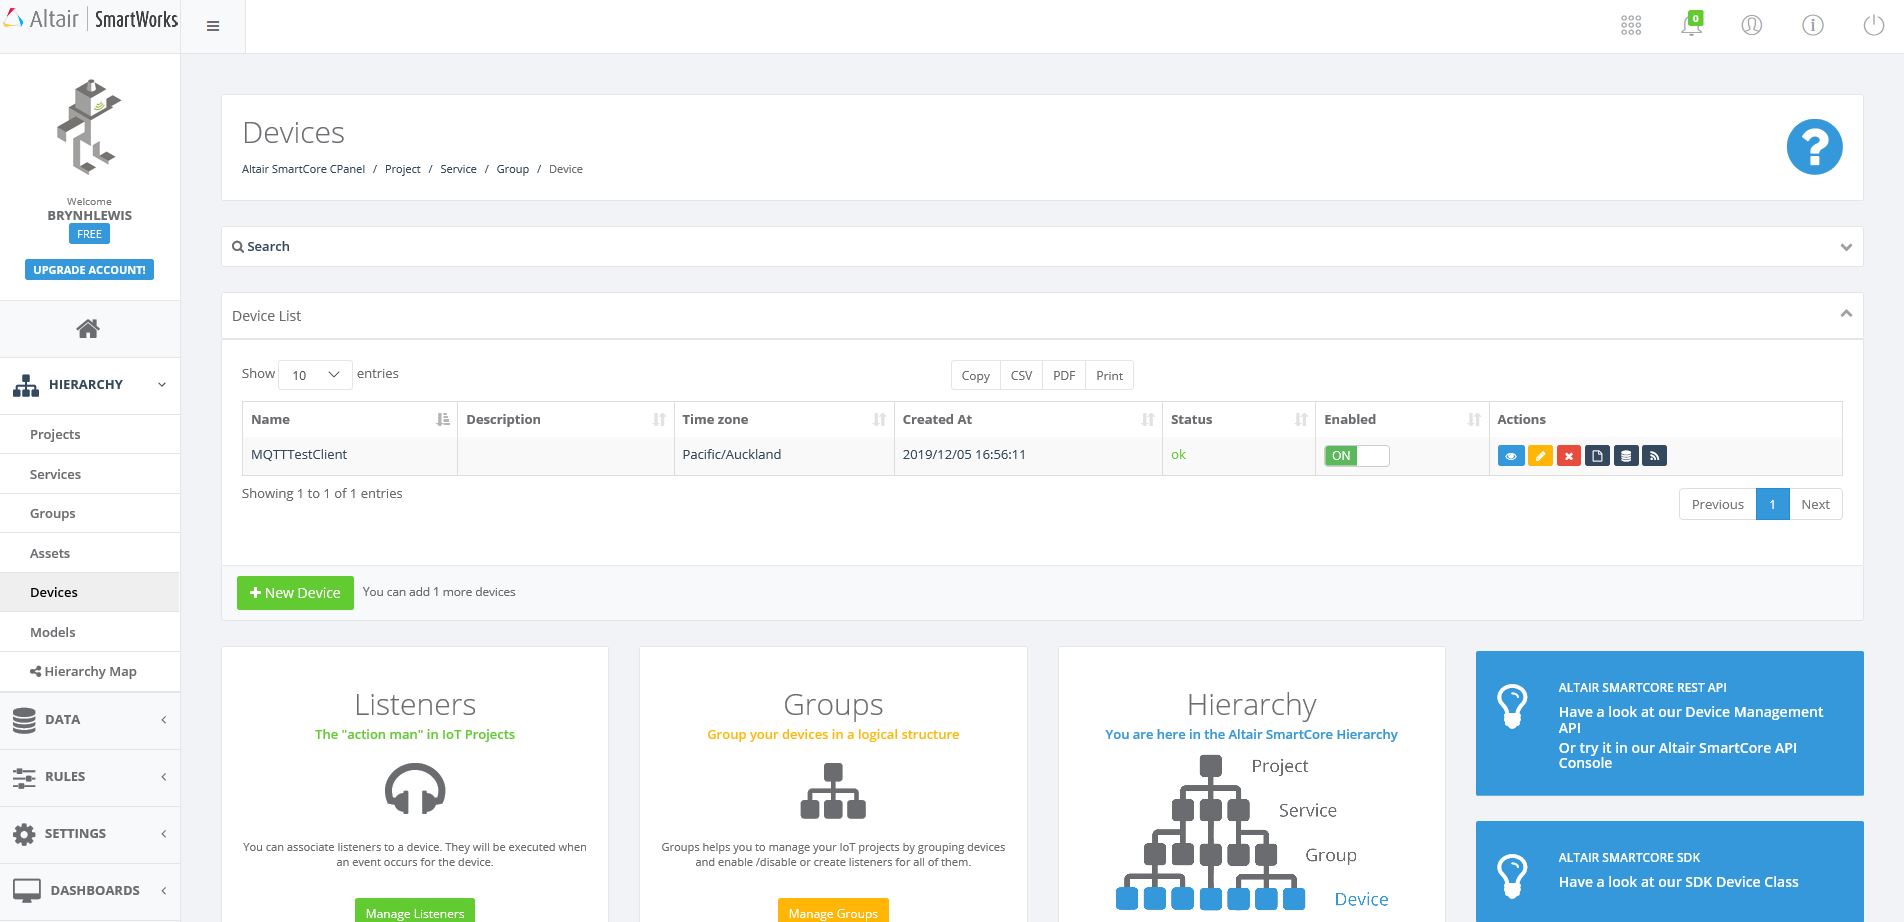Expand the SETTINGS sidebar section
The width and height of the screenshot is (1904, 922).
pos(90,834)
